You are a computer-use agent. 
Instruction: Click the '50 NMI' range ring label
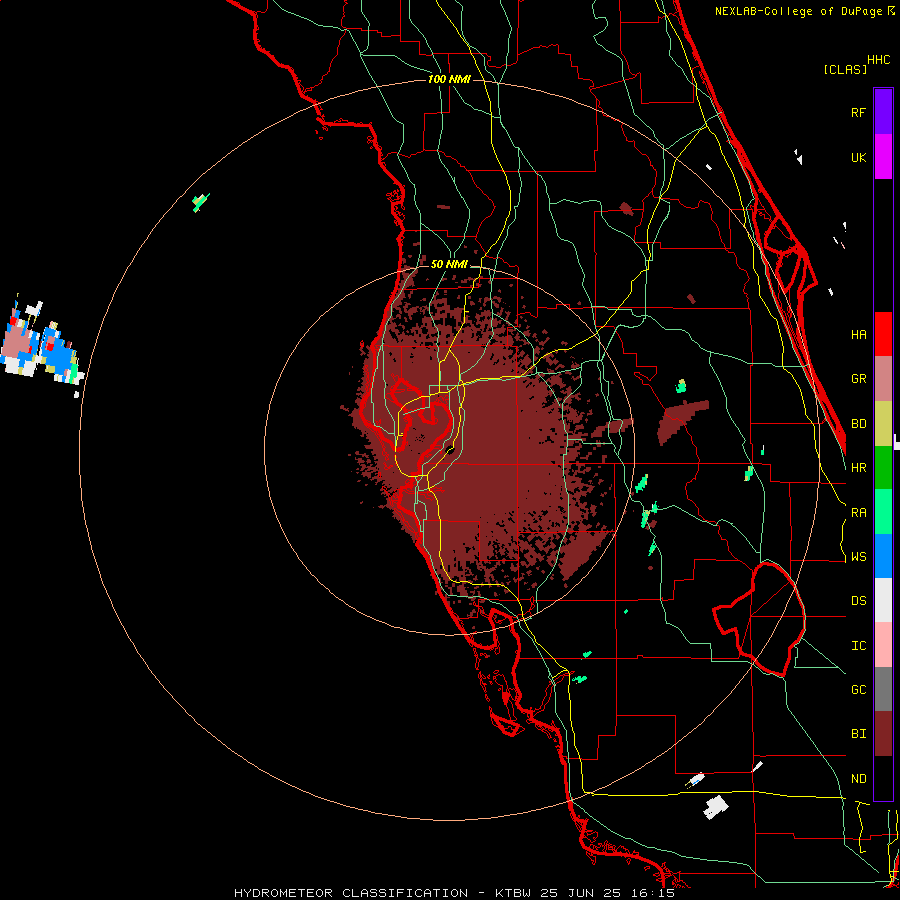click(449, 264)
